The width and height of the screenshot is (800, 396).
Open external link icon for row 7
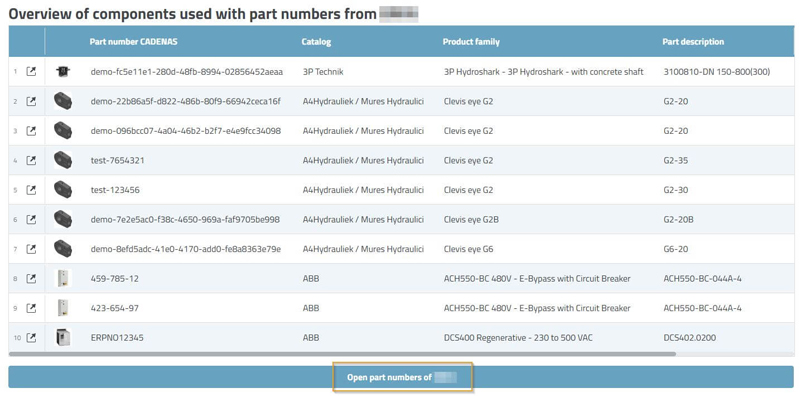pyautogui.click(x=31, y=249)
